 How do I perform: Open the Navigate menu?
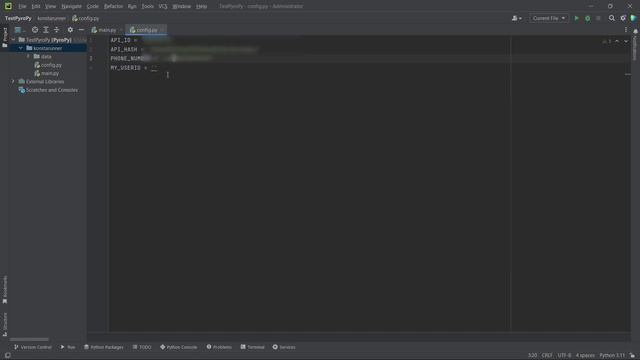click(x=71, y=7)
